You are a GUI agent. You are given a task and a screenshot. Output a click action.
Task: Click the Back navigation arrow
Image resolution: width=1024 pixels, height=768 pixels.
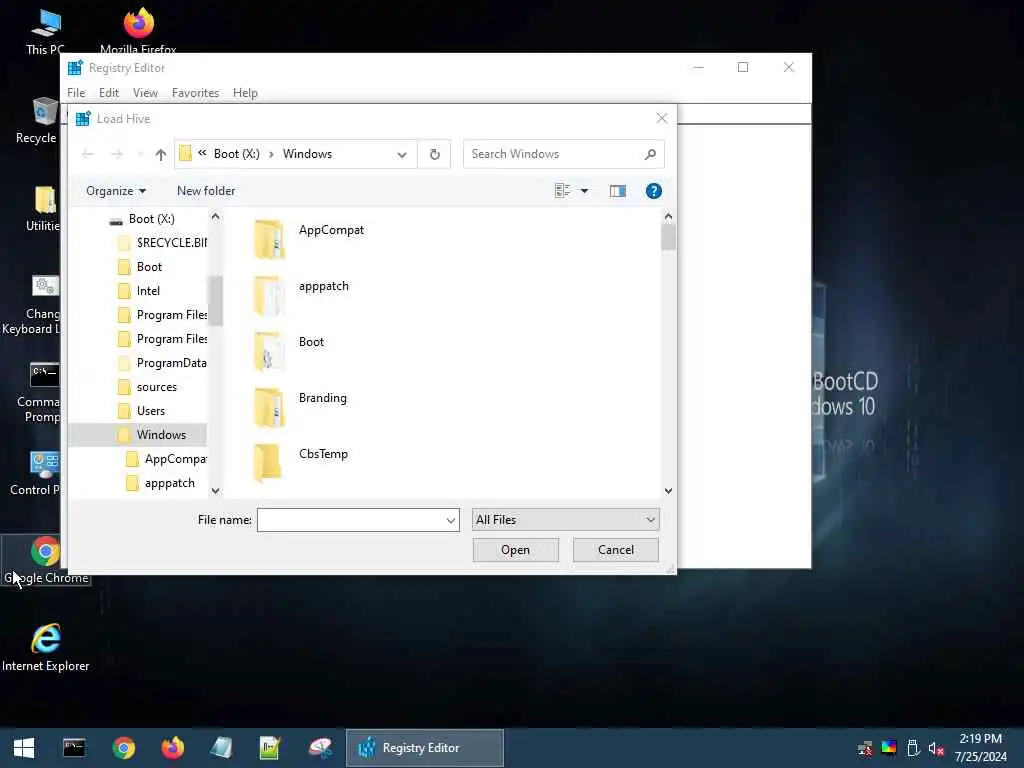pos(88,154)
